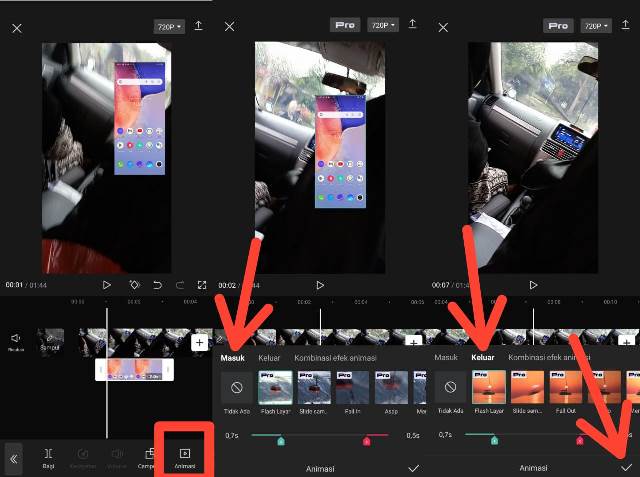640x477 pixels.
Task: Close the editor on the 00:01 screen
Action: 17,28
